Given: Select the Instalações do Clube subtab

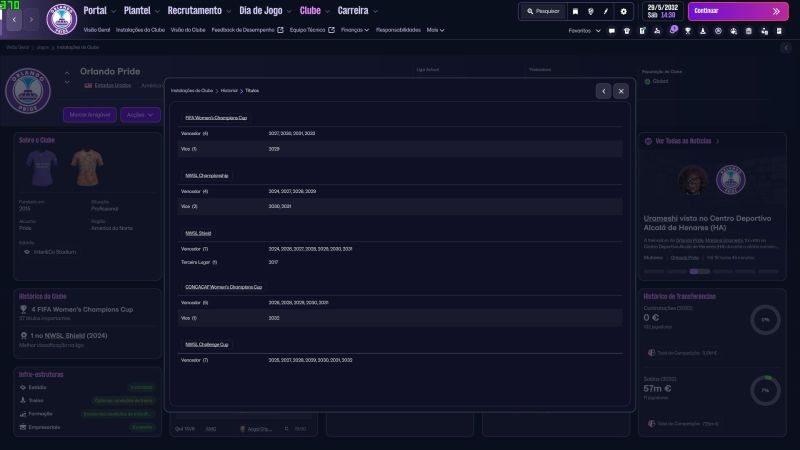Looking at the screenshot, I should [x=140, y=30].
